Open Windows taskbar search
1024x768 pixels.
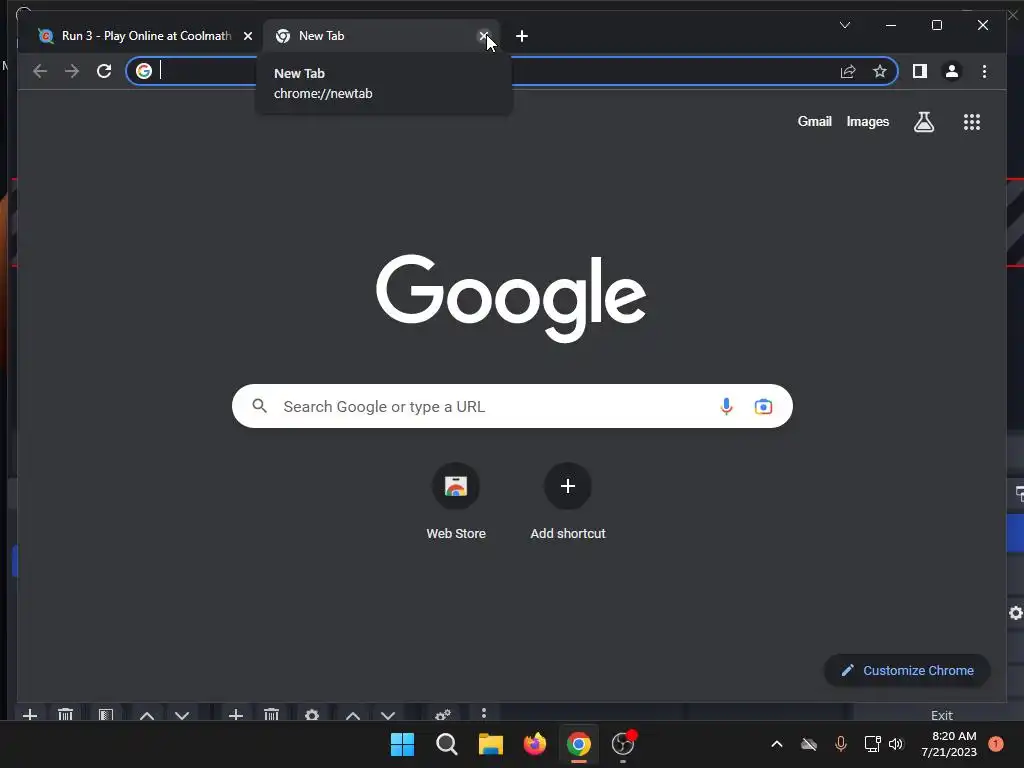point(447,744)
